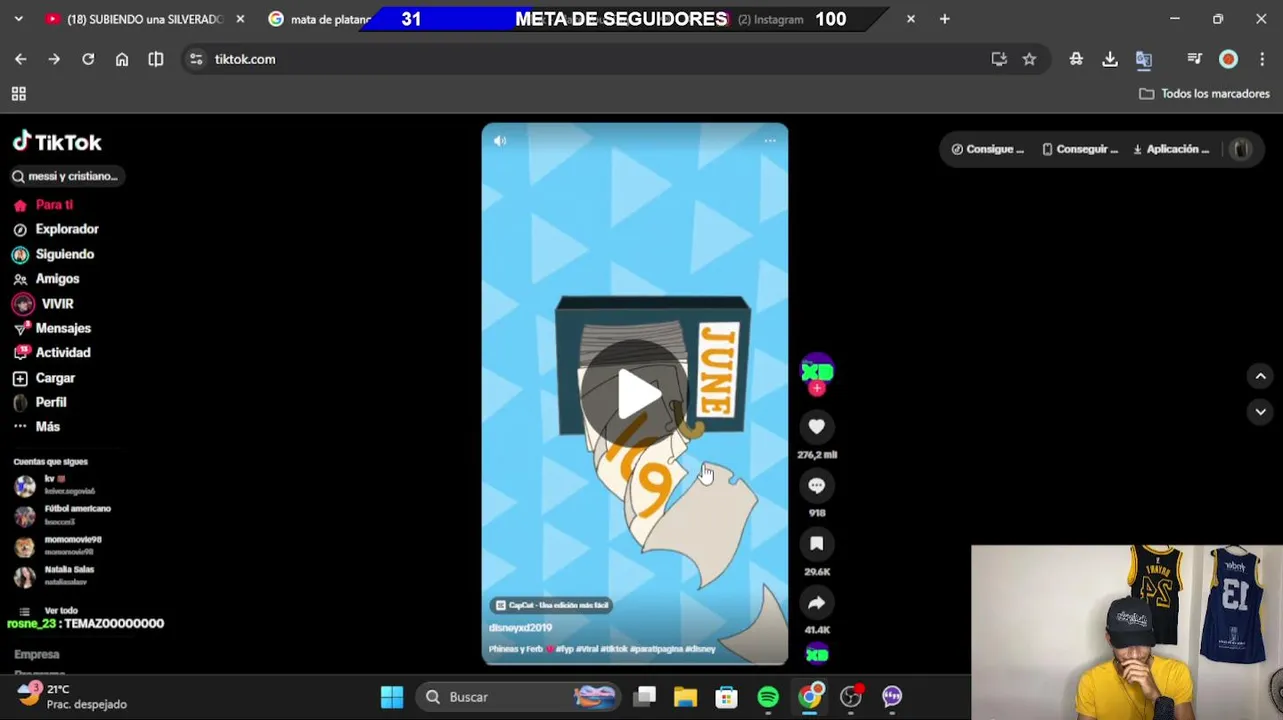This screenshot has height=720, width=1283.
Task: Expand tab search dropdown arrow
Action: 18,19
